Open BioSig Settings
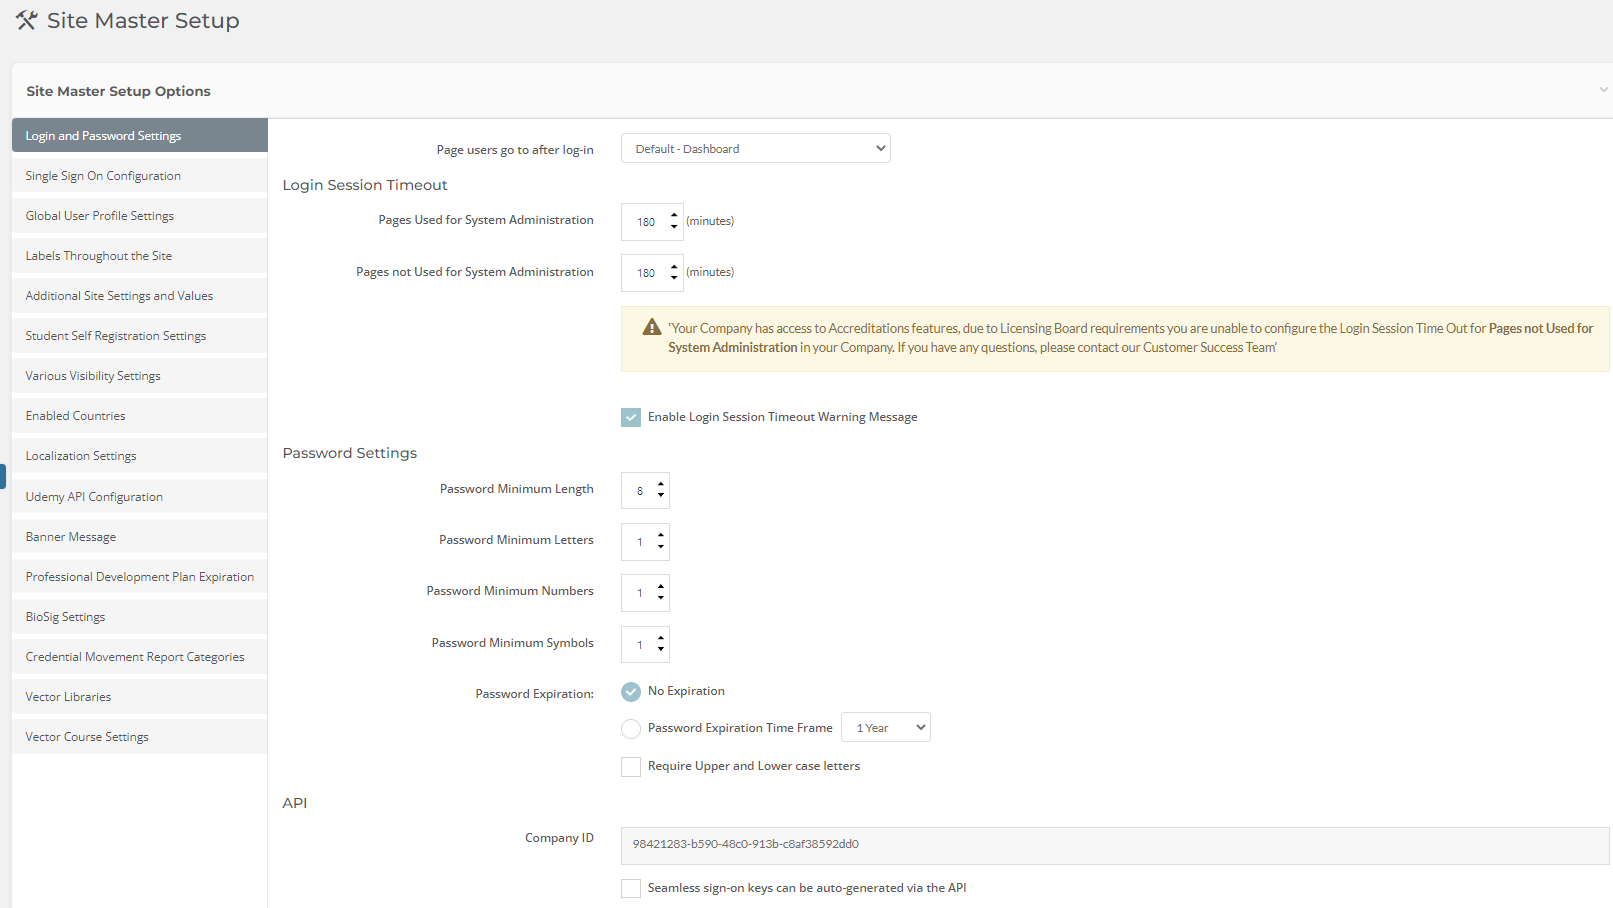1613x908 pixels. tap(65, 616)
